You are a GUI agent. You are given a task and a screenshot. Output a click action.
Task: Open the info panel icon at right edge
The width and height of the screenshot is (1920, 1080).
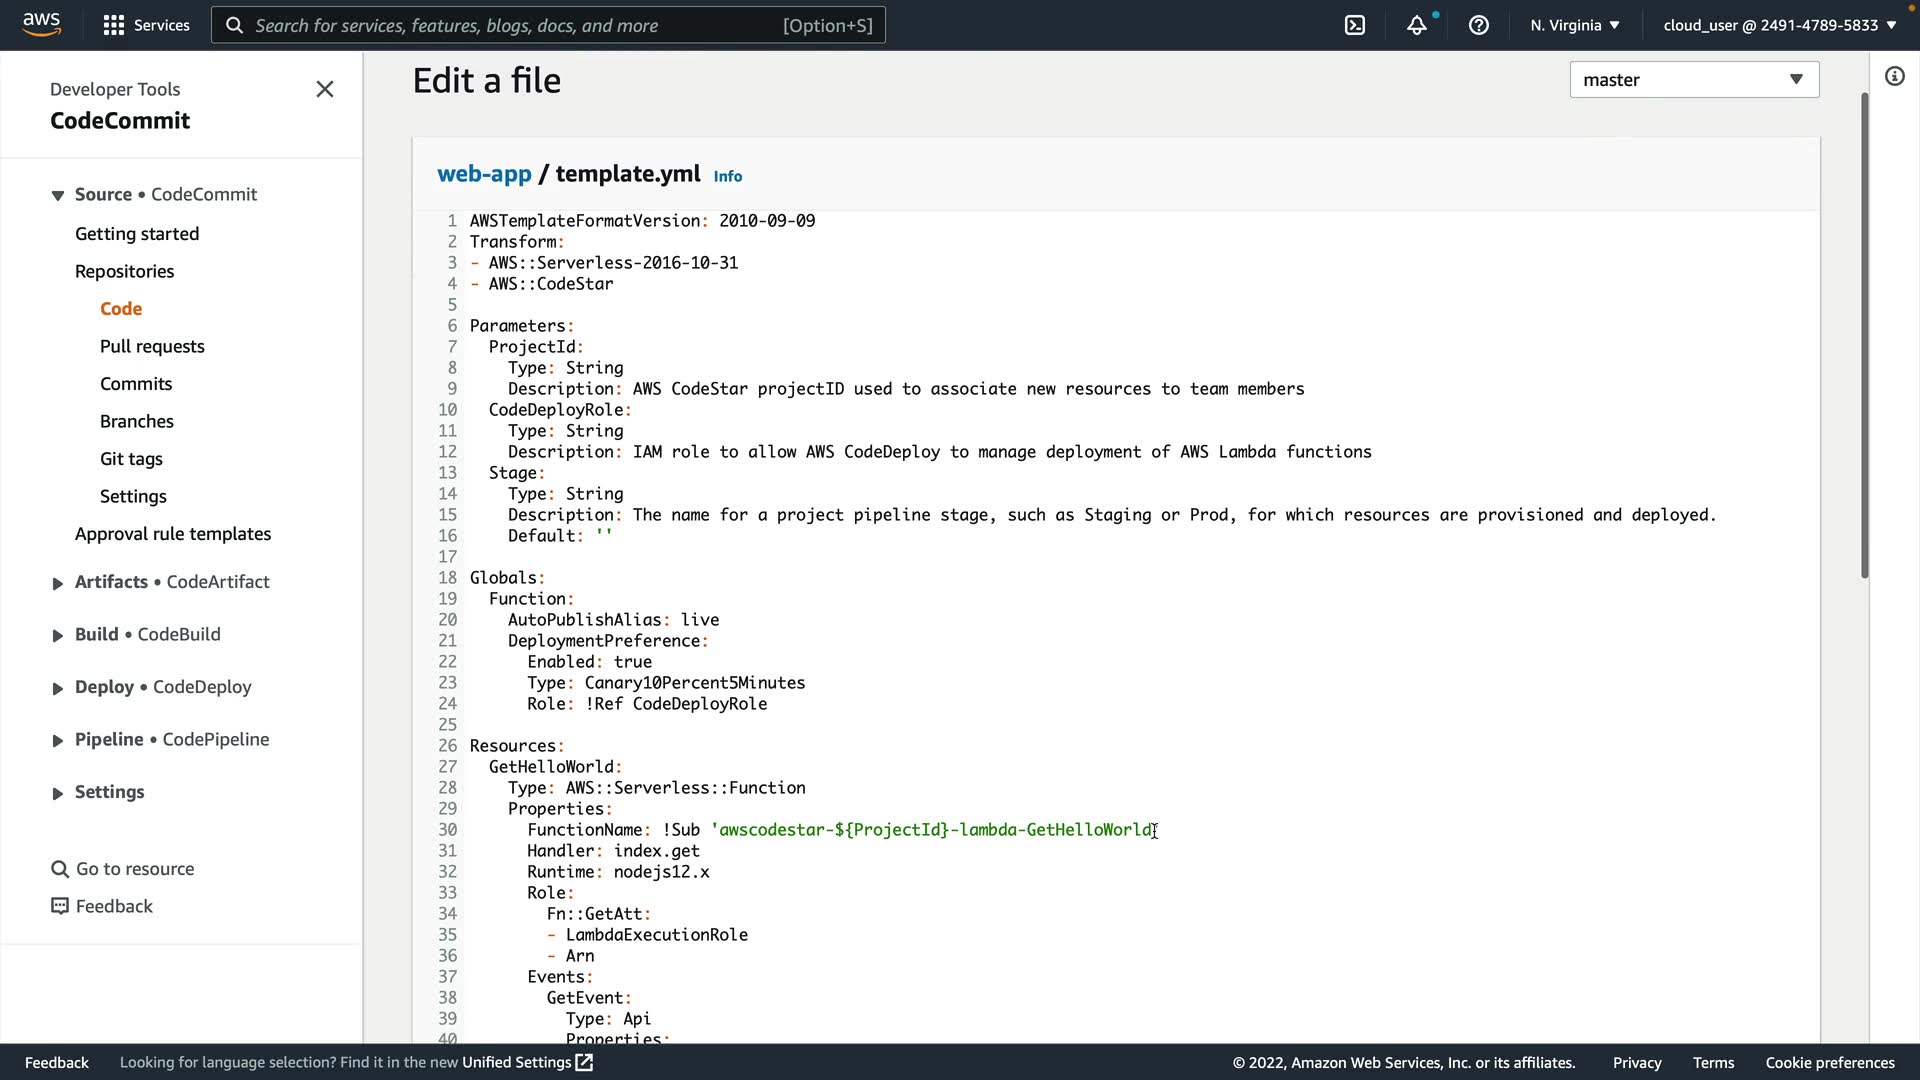click(1894, 77)
